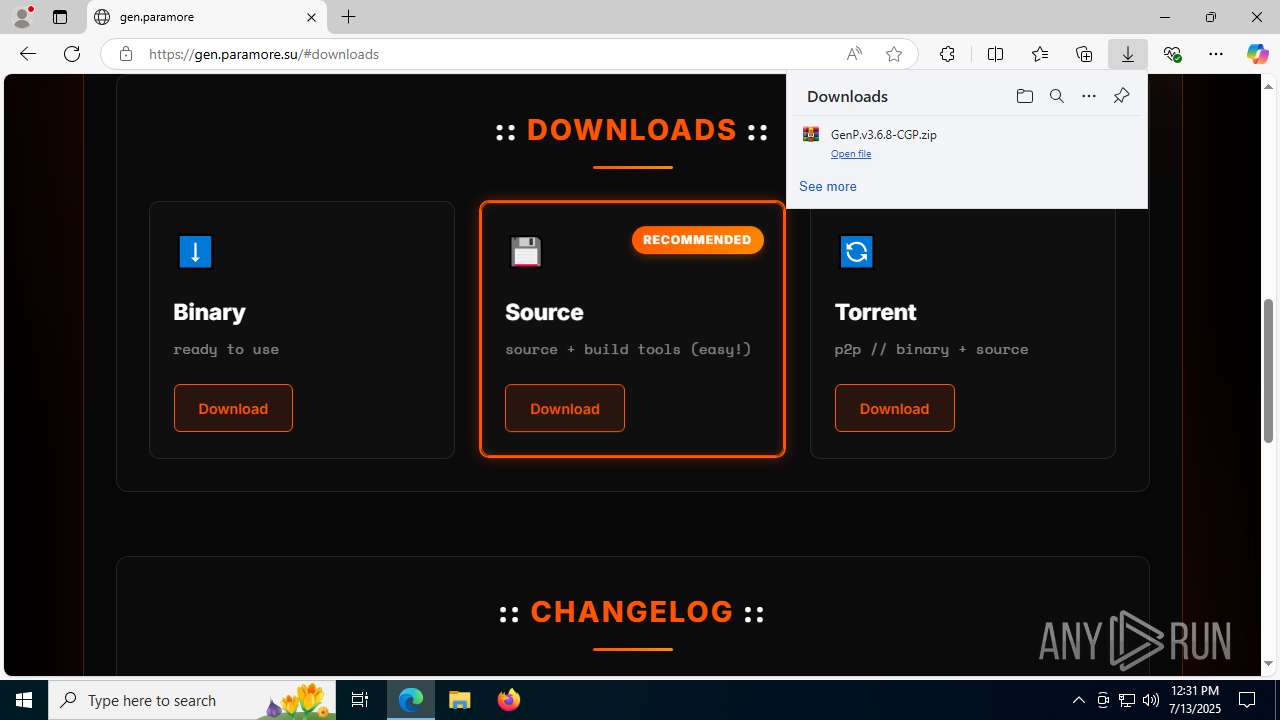Add this page to favorites star
This screenshot has height=720, width=1280.
point(894,54)
